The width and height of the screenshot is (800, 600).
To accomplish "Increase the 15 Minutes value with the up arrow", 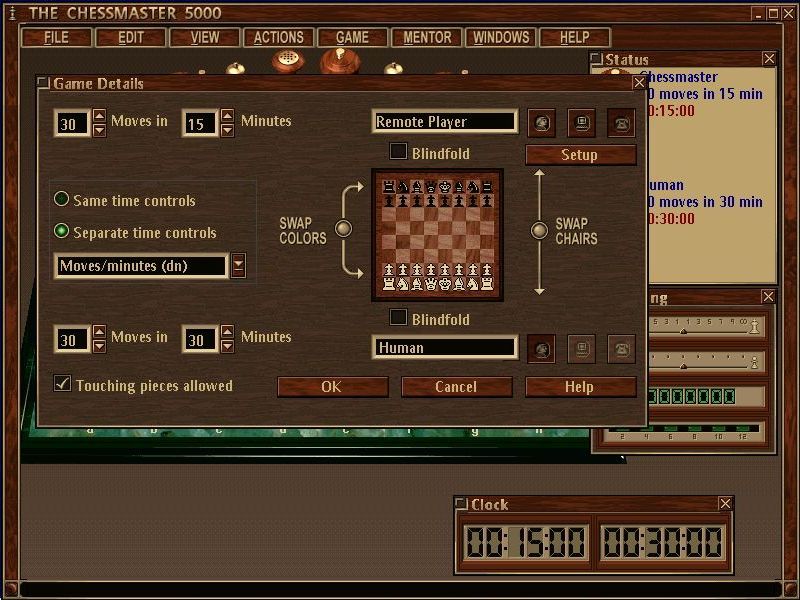I will (x=225, y=115).
